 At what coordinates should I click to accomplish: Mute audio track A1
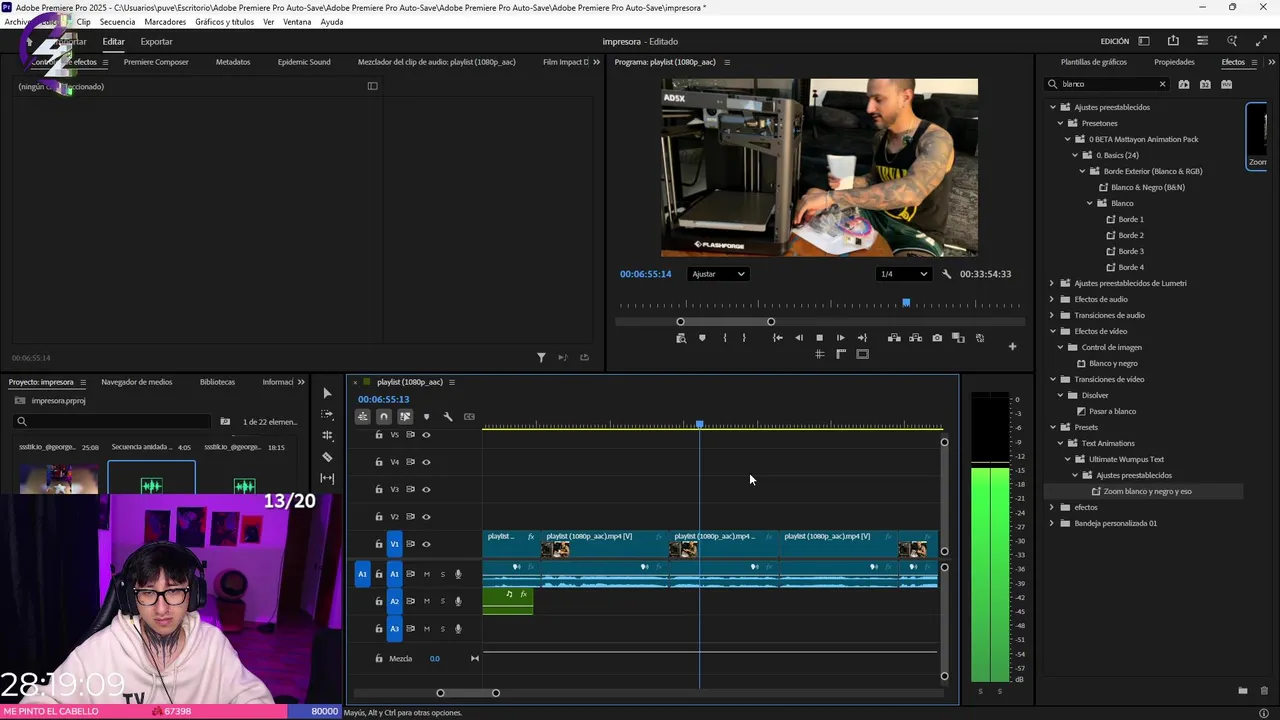(x=427, y=574)
